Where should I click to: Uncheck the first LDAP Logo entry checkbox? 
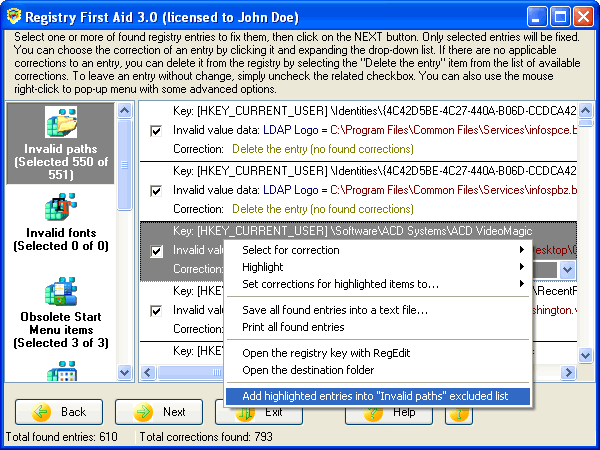[155, 131]
